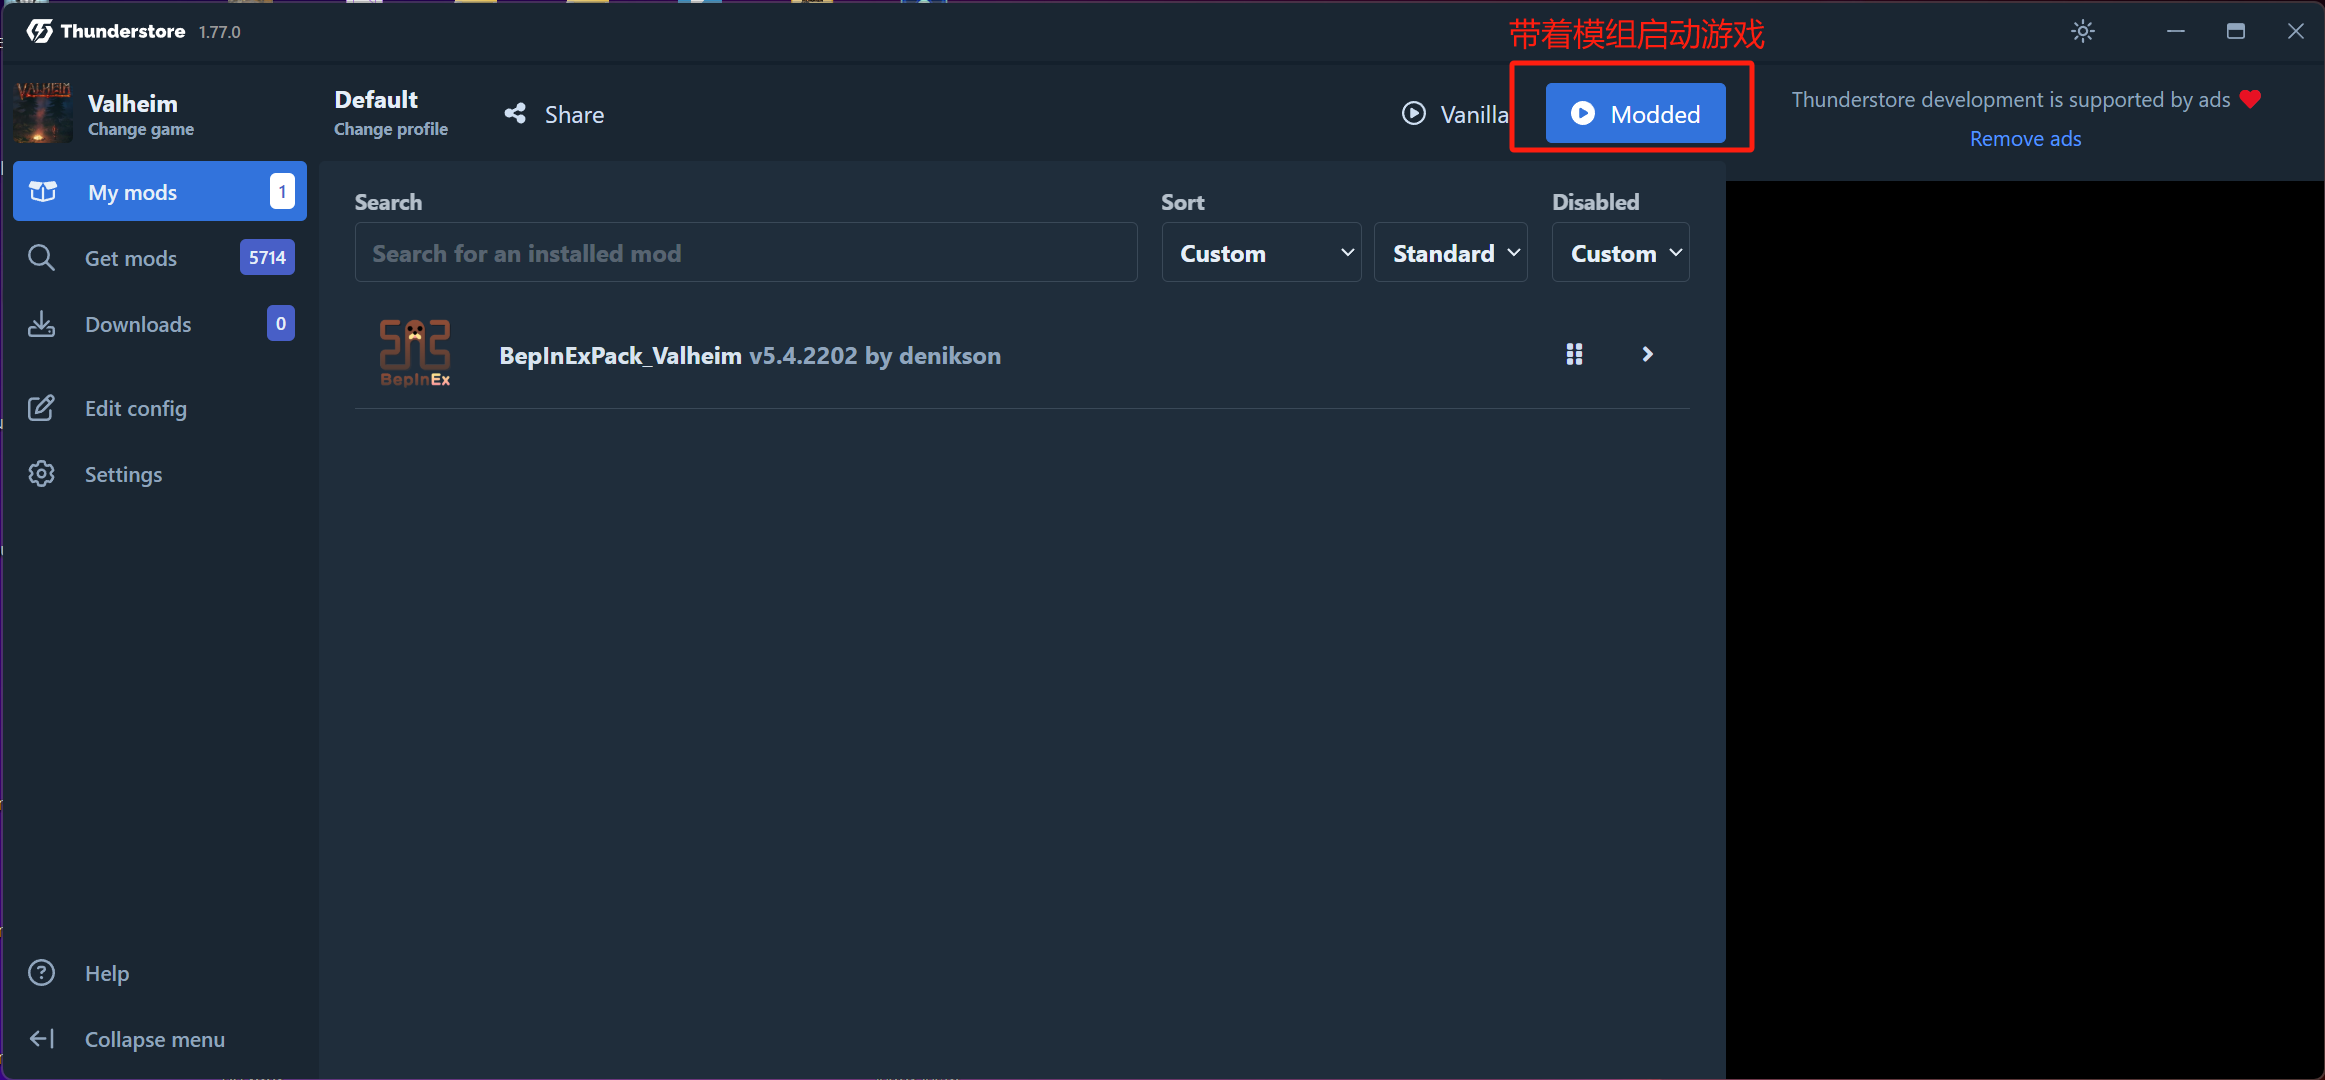The height and width of the screenshot is (1080, 2325).
Task: Click the Share profile icon
Action: pyautogui.click(x=515, y=114)
